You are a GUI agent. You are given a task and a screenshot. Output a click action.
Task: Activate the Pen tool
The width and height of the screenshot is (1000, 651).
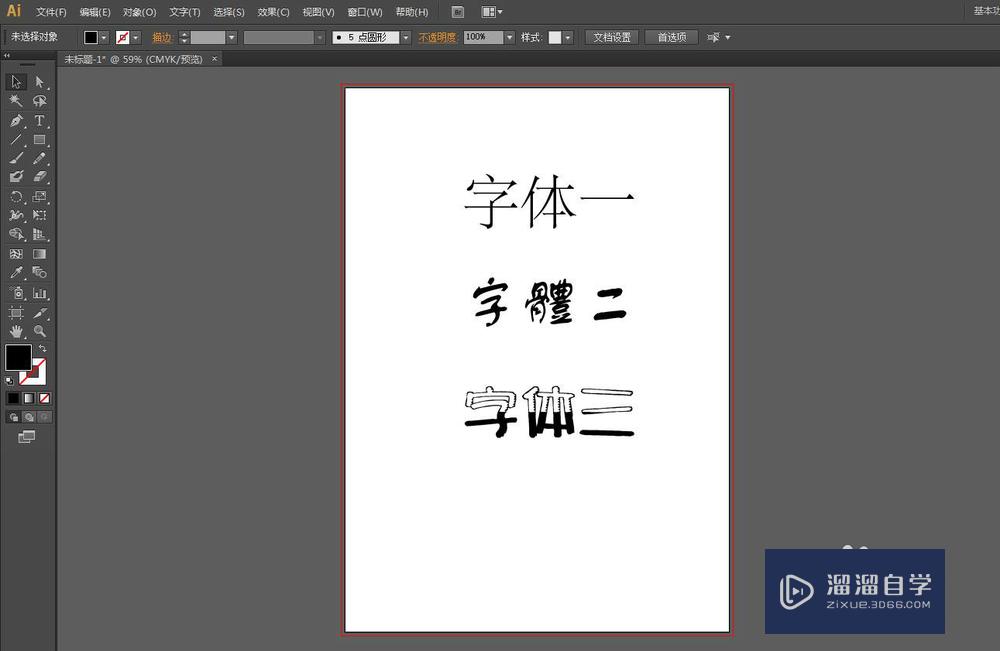(16, 119)
